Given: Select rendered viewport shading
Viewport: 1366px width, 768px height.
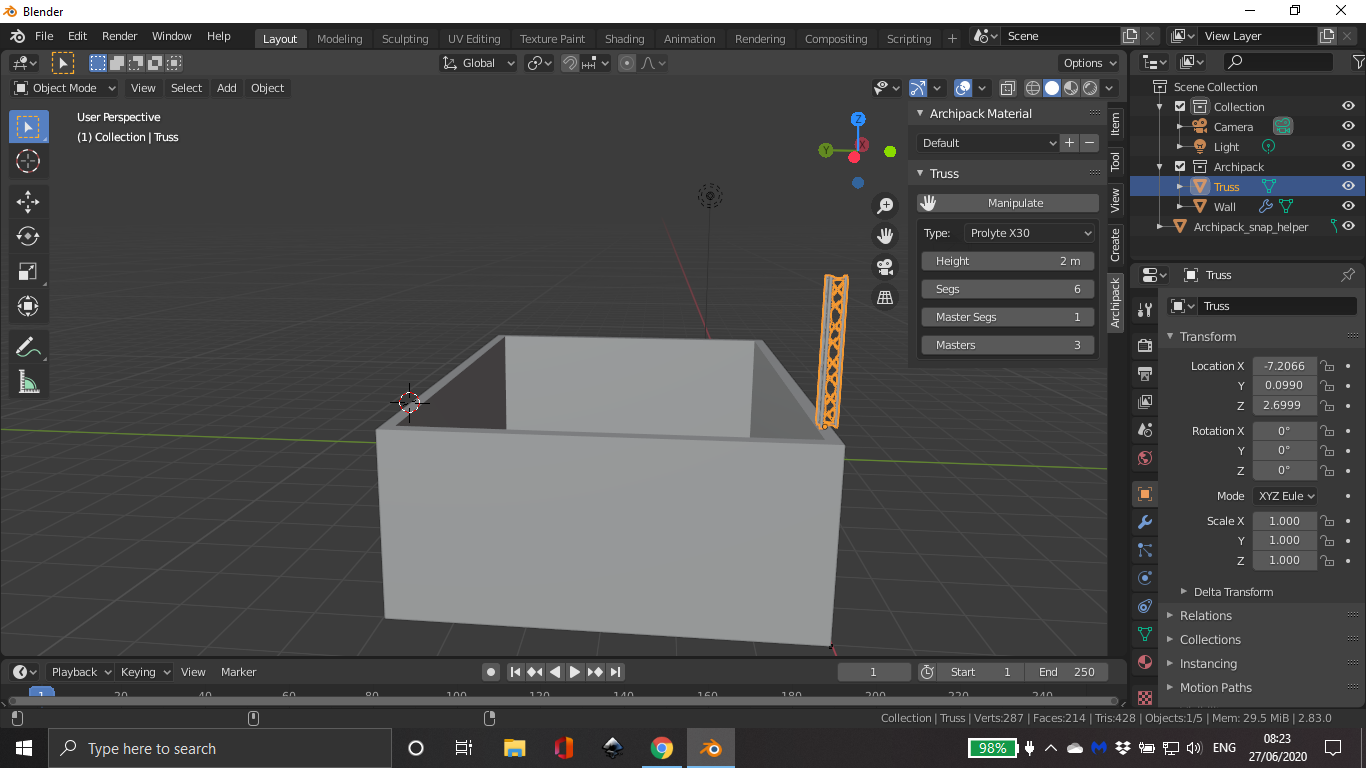Looking at the screenshot, I should pyautogui.click(x=1090, y=88).
